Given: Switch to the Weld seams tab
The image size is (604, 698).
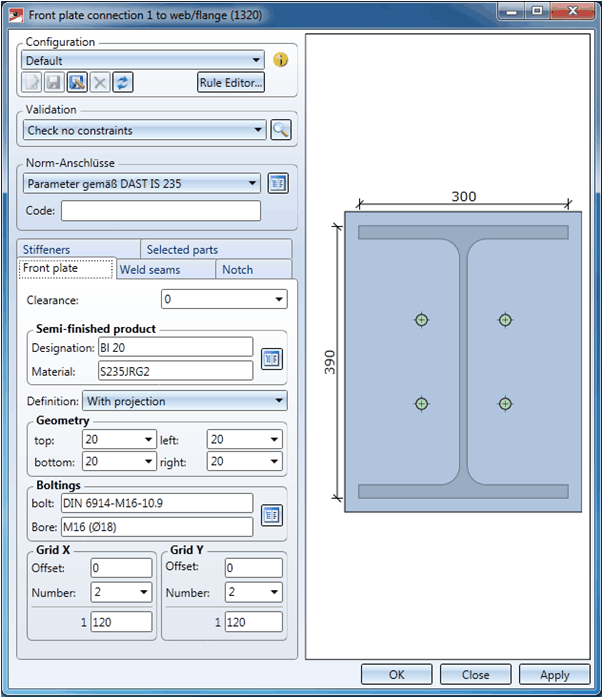Looking at the screenshot, I should point(166,270).
